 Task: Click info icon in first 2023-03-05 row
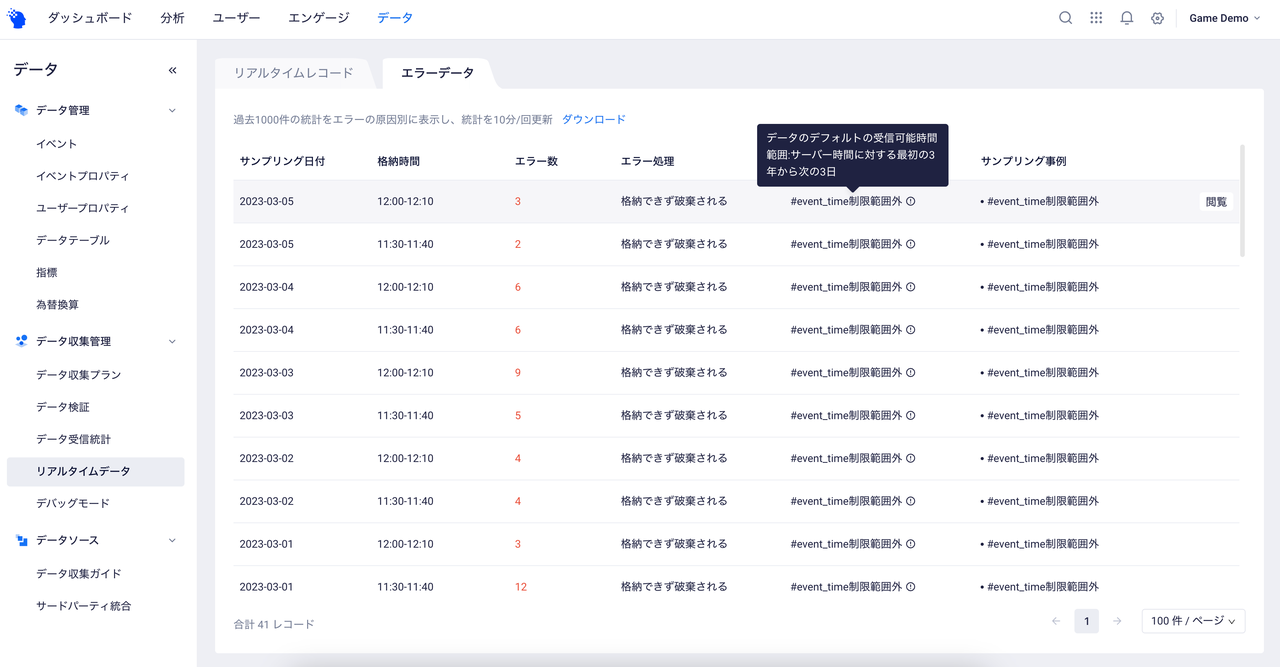911,201
